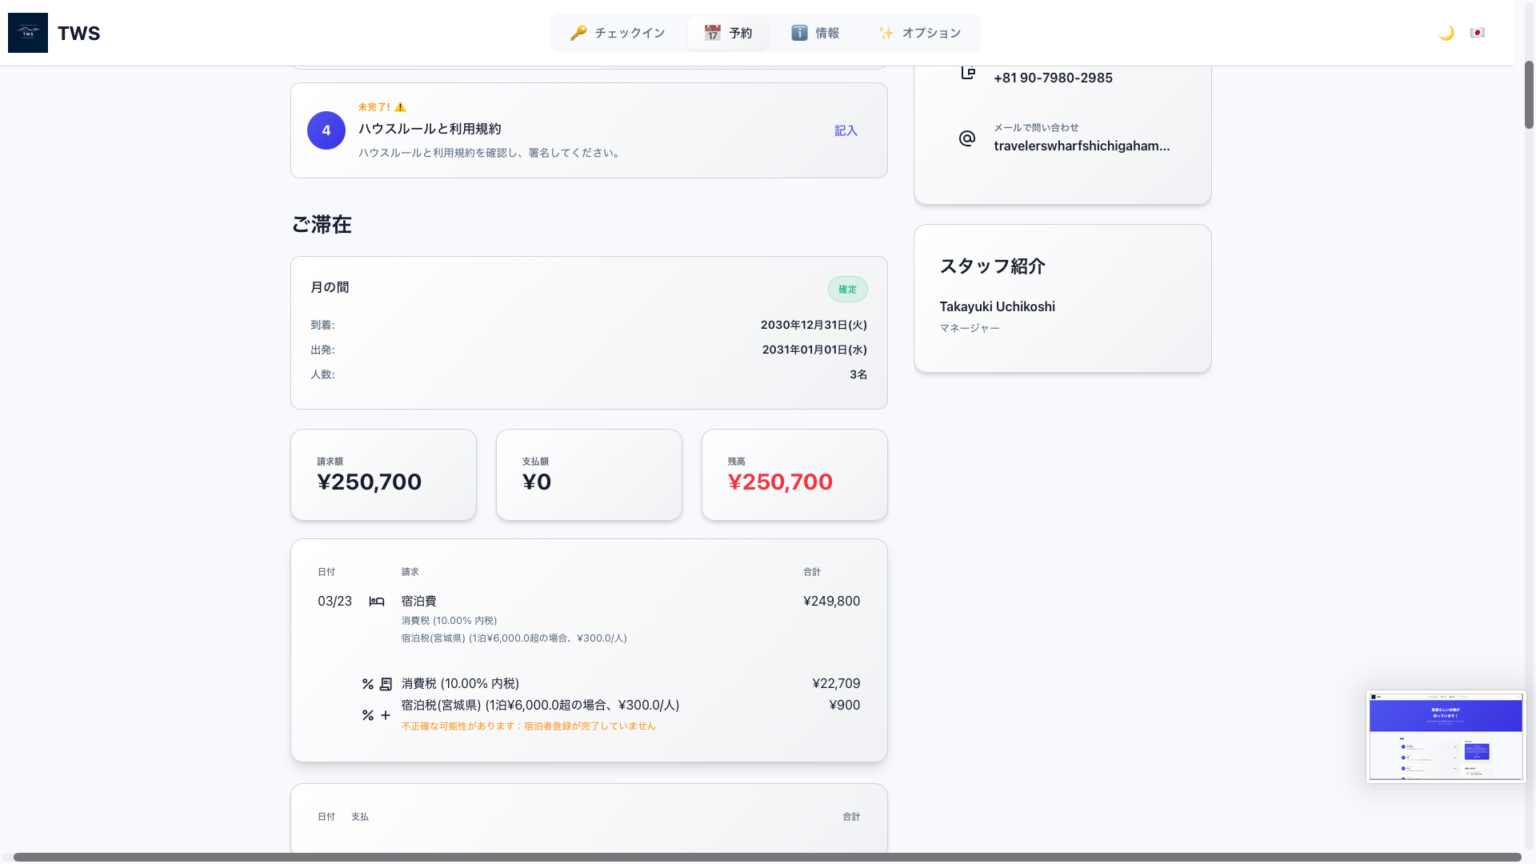The width and height of the screenshot is (1536, 864).
Task: Click the email at-sign icon
Action: click(967, 138)
